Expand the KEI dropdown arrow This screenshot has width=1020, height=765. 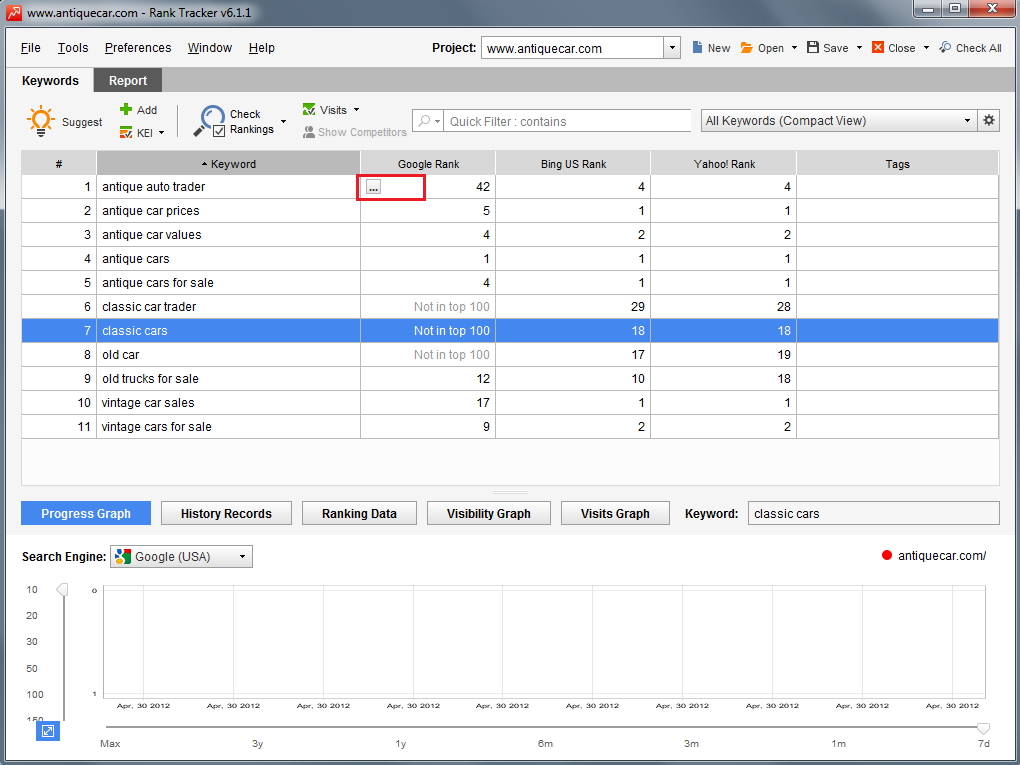(161, 133)
